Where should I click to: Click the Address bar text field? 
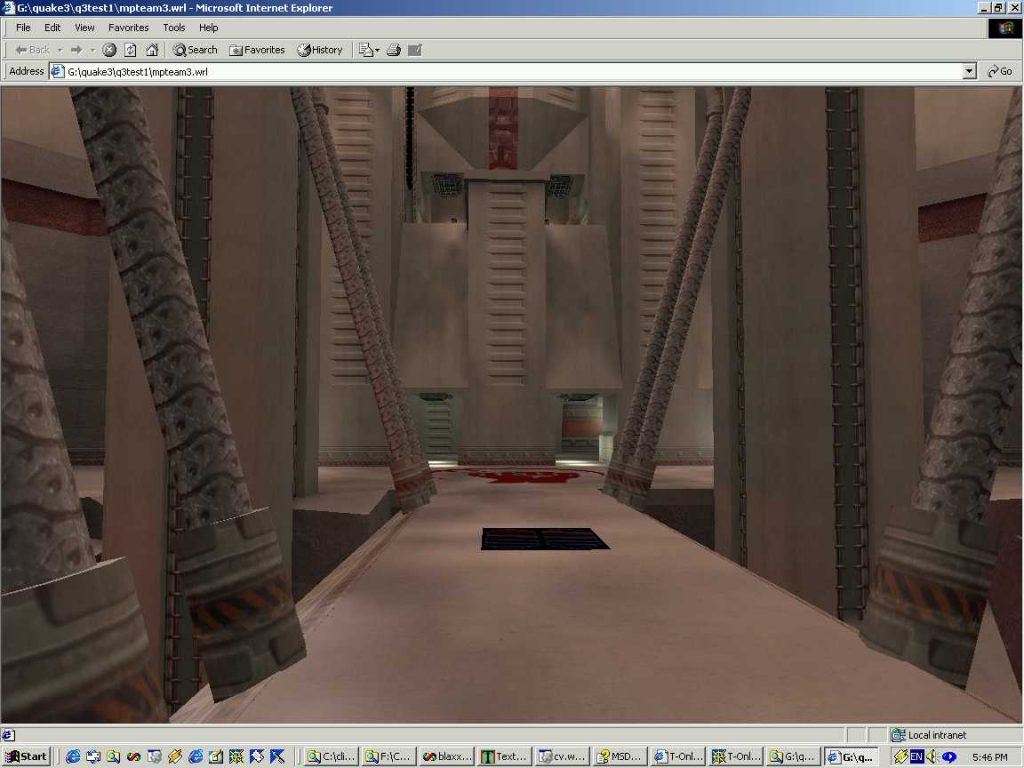(514, 71)
